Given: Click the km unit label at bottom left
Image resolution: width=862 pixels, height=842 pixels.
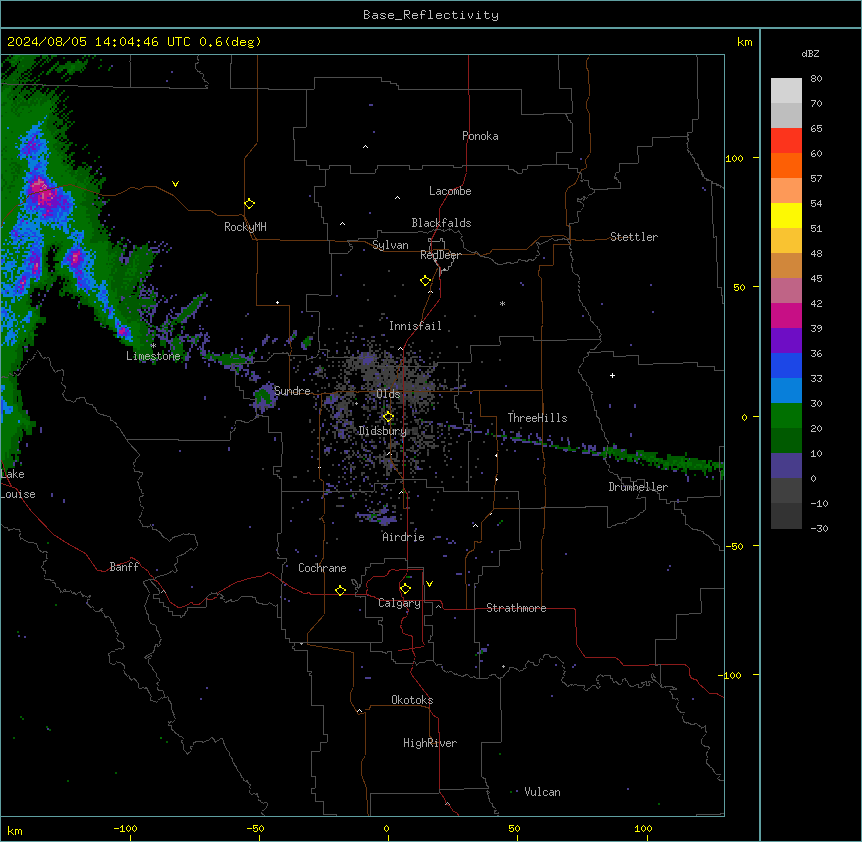Looking at the screenshot, I should [x=15, y=830].
